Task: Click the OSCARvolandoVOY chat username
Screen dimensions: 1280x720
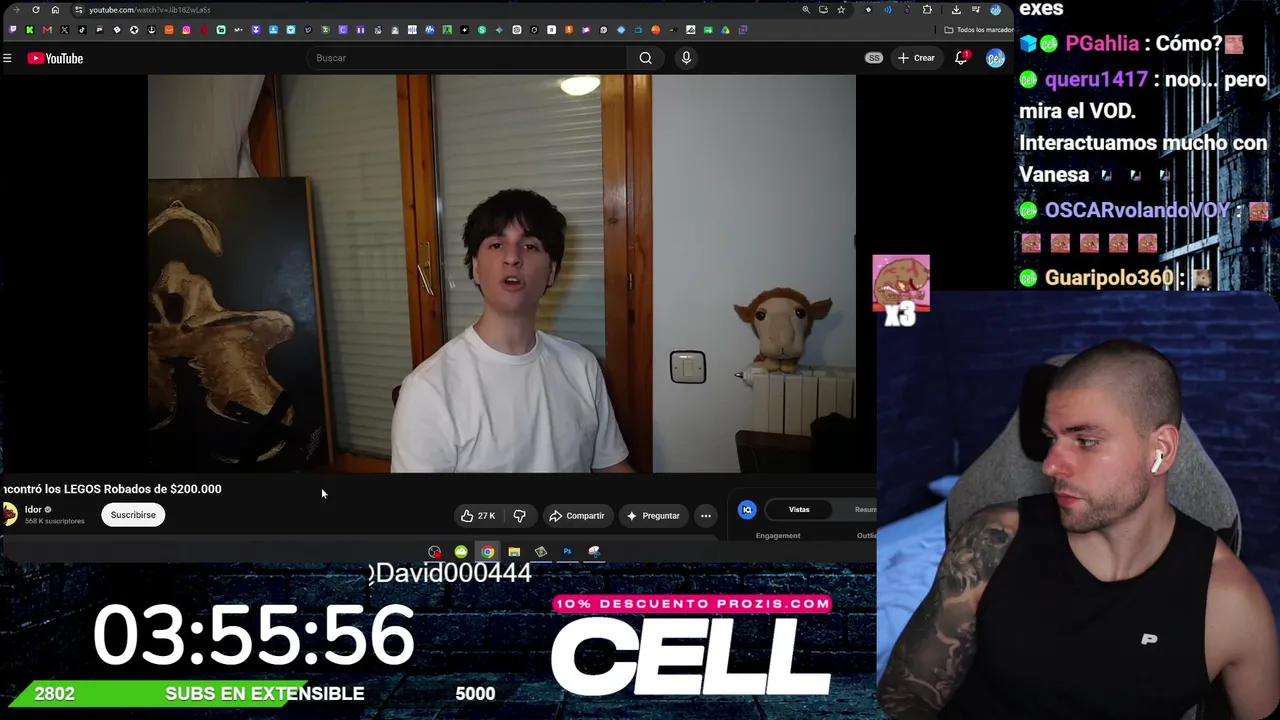Action: (1138, 211)
